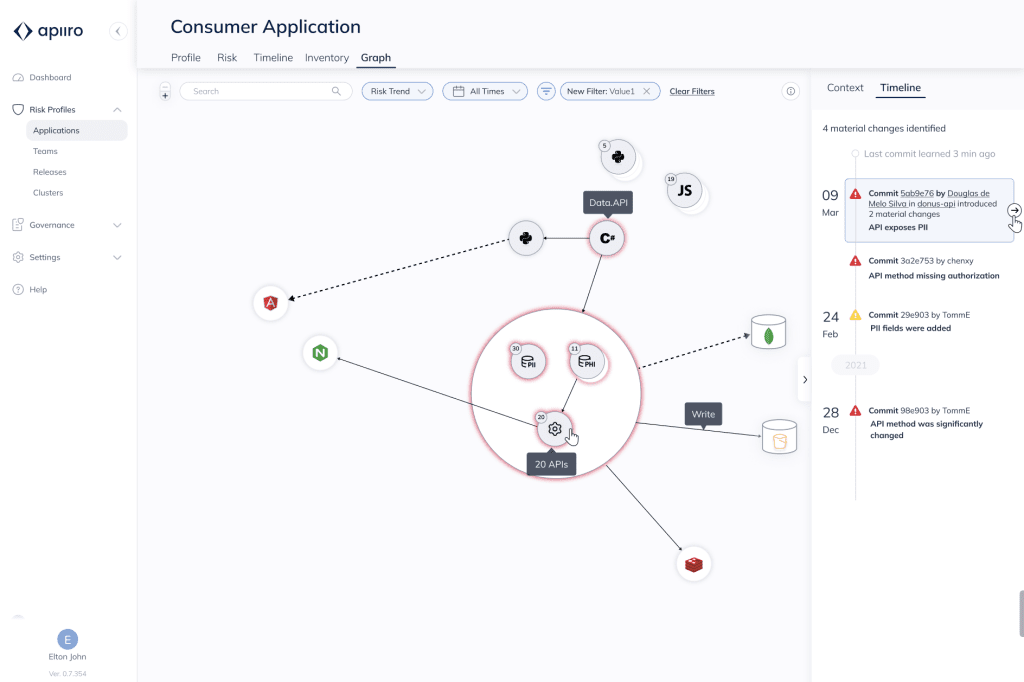Click the funnel filter icon in the toolbar
The width and height of the screenshot is (1024, 682).
tap(545, 91)
